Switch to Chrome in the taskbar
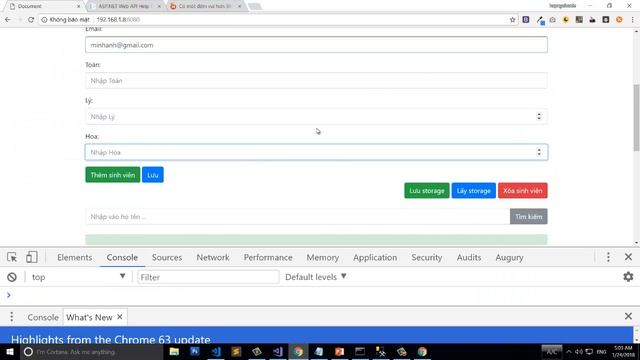The image size is (640, 360). 298,351
